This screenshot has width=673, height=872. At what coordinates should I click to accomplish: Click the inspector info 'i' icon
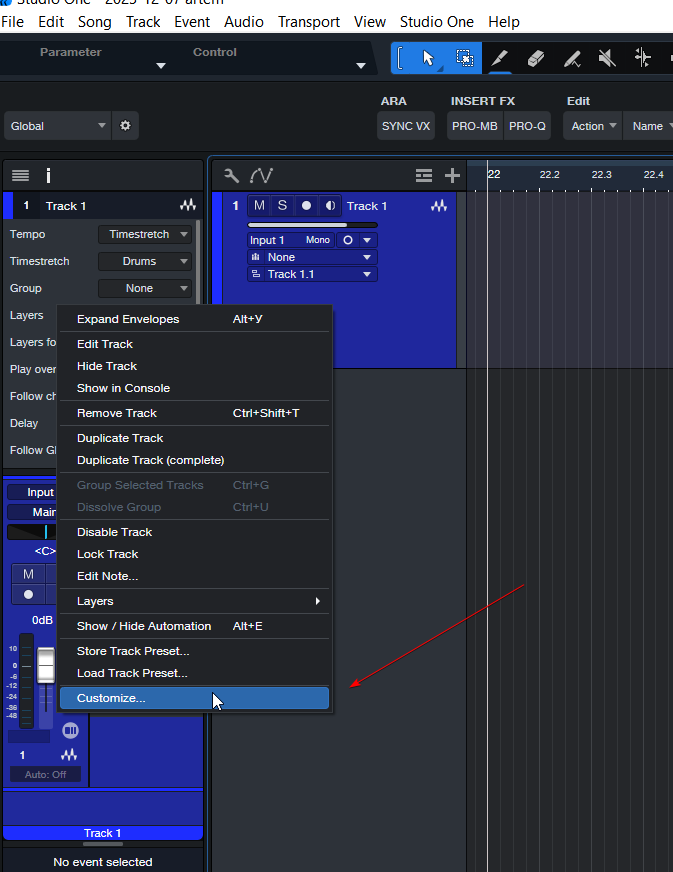pyautogui.click(x=48, y=176)
